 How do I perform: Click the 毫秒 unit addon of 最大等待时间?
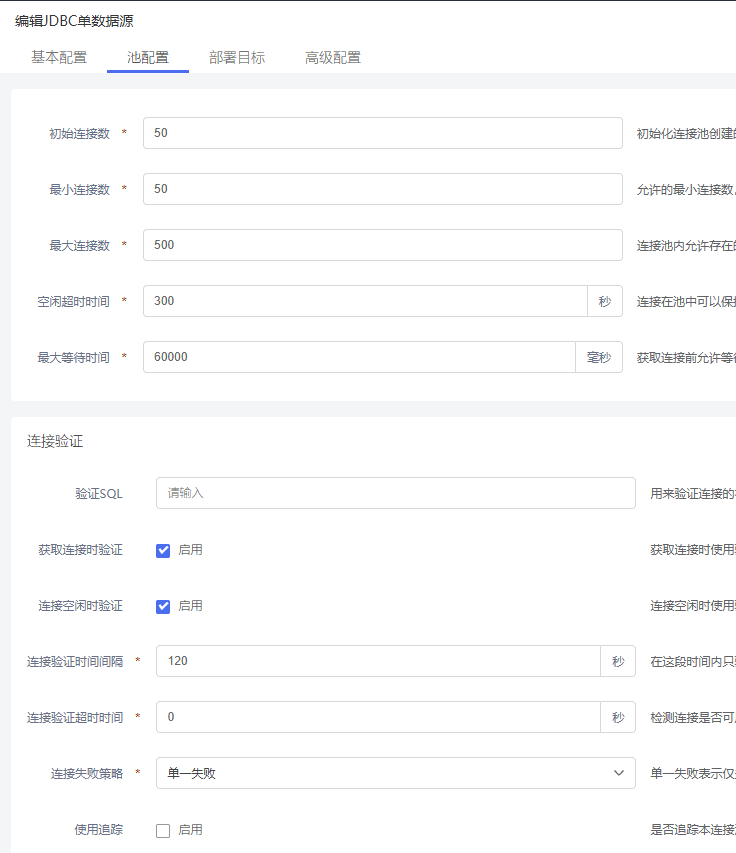599,357
